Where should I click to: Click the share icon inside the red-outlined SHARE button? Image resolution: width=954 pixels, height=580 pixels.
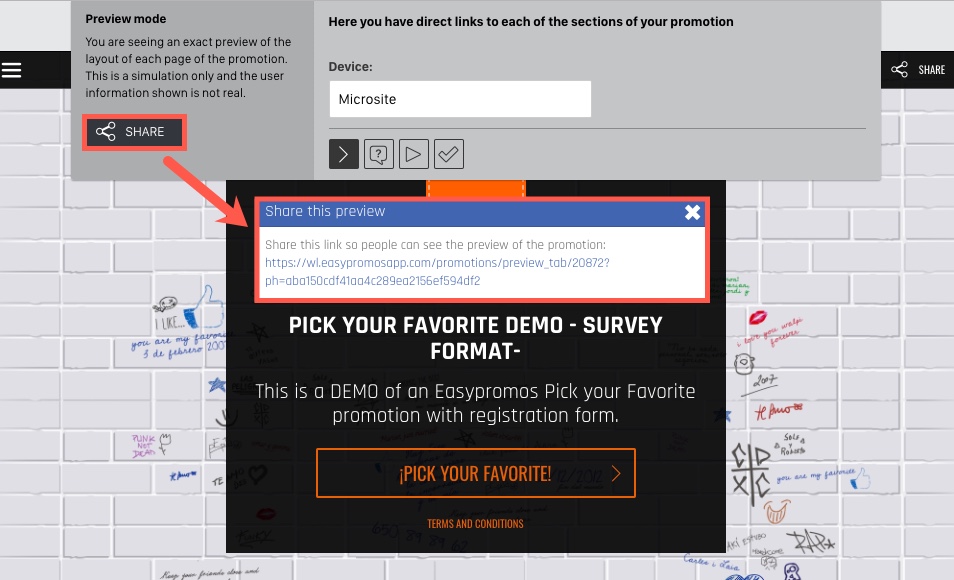(105, 131)
